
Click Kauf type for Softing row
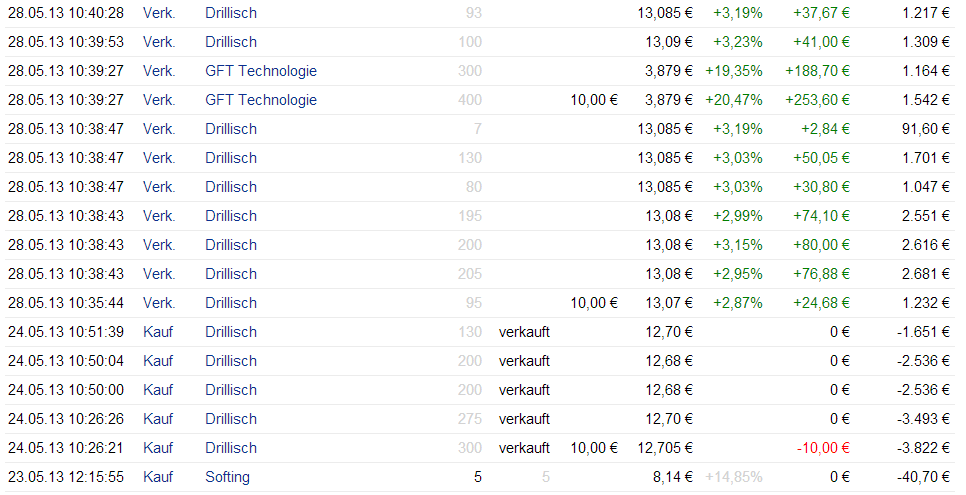click(158, 477)
